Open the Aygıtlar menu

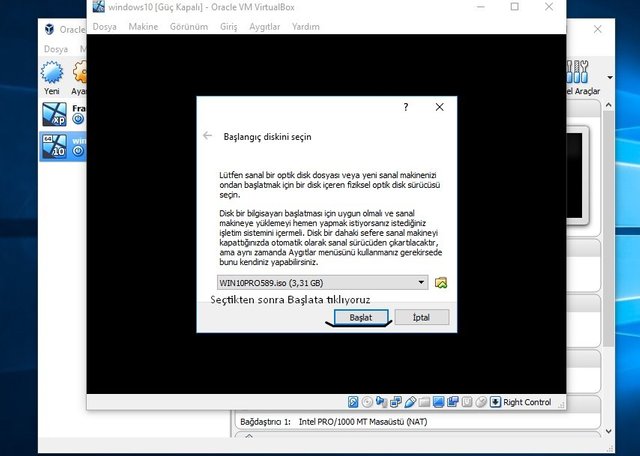pyautogui.click(x=264, y=27)
